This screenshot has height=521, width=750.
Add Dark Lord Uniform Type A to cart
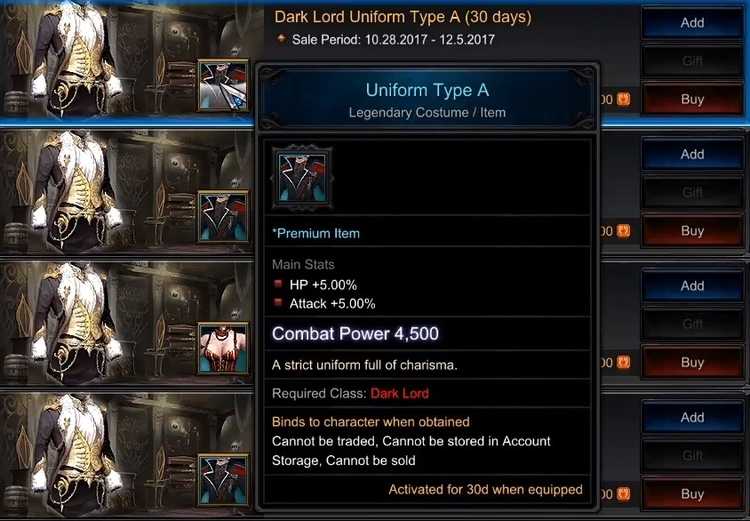coord(692,22)
